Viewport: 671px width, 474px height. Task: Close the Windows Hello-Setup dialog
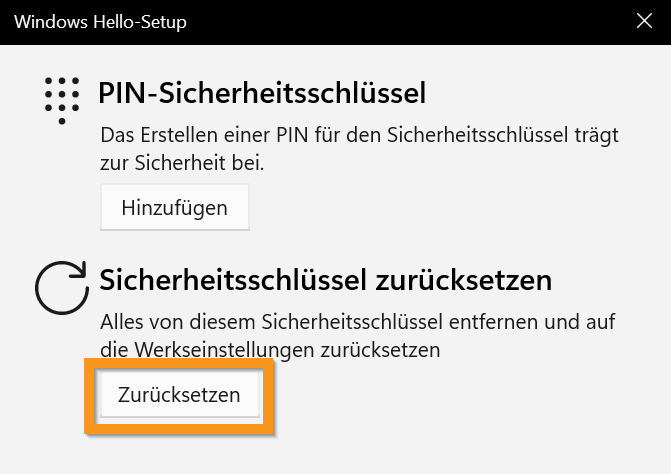coord(645,20)
